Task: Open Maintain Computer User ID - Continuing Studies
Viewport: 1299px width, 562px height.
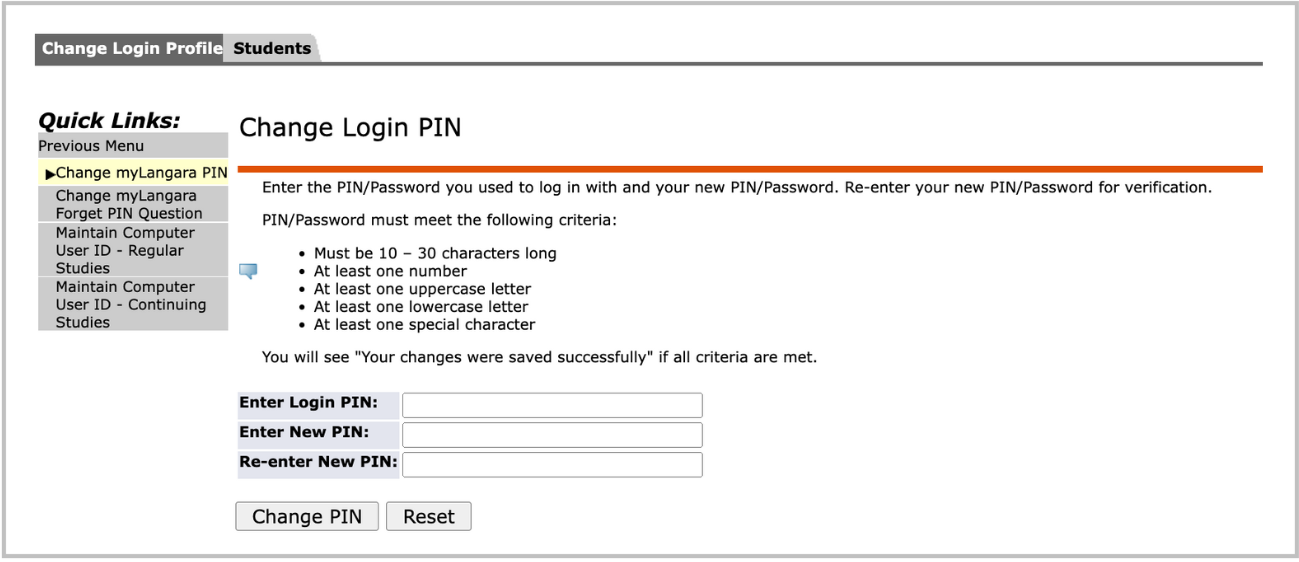Action: click(130, 304)
